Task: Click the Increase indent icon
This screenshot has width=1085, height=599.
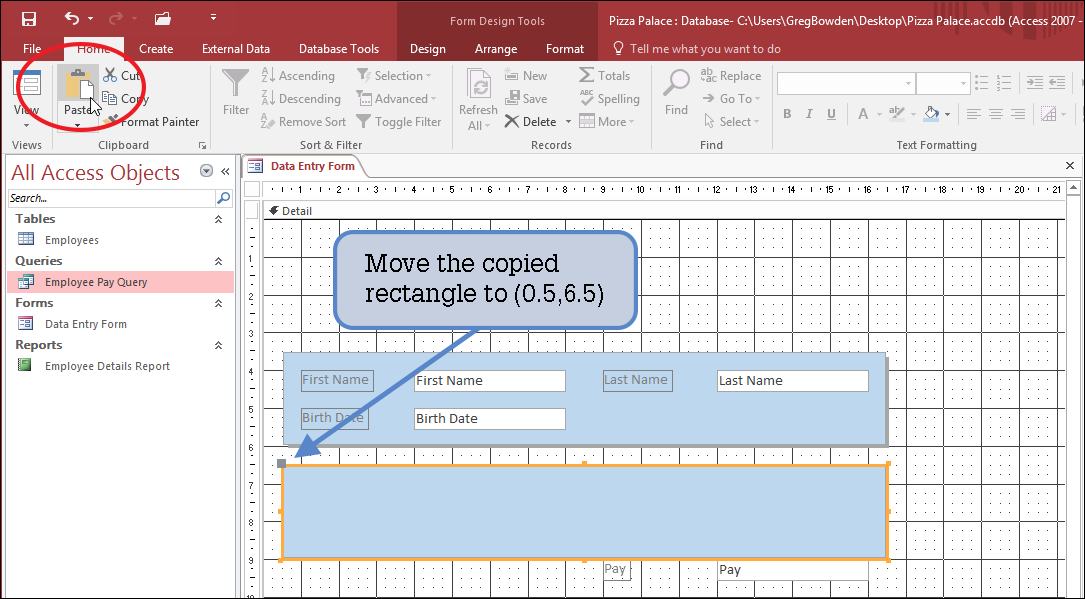Action: (1034, 83)
